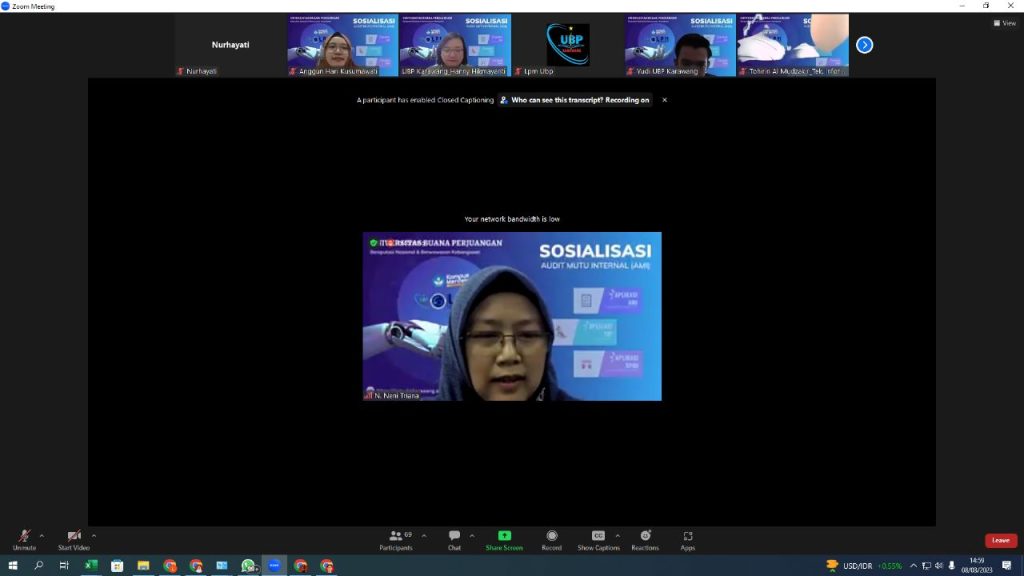Open the Chat panel
This screenshot has width=1024, height=576.
point(455,540)
